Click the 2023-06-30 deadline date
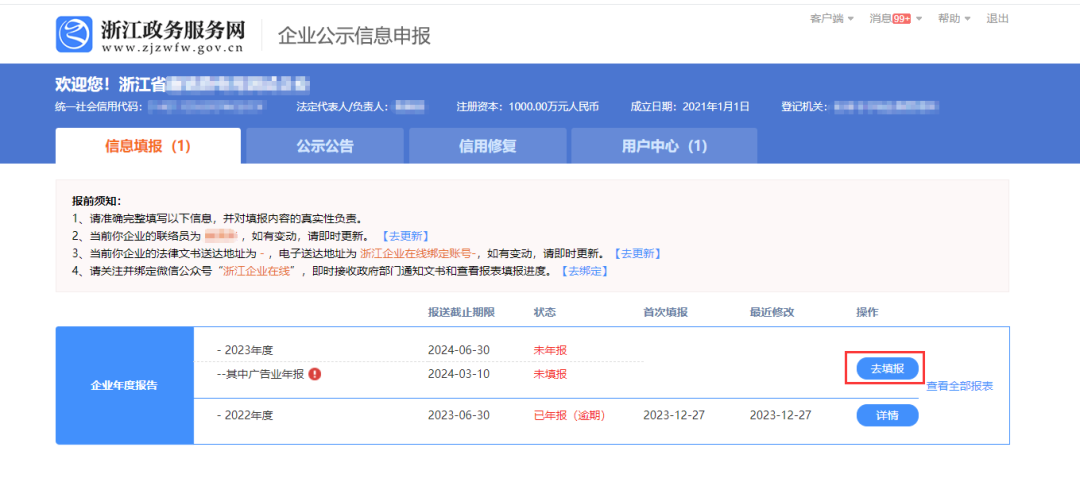The height and width of the screenshot is (482, 1080). pos(459,415)
